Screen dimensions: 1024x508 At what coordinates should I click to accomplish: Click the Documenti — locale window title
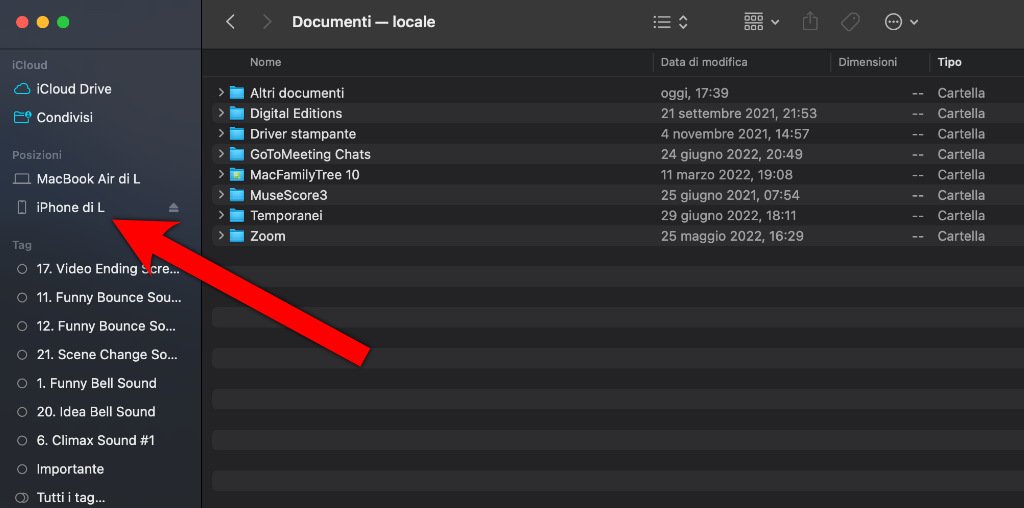(363, 22)
